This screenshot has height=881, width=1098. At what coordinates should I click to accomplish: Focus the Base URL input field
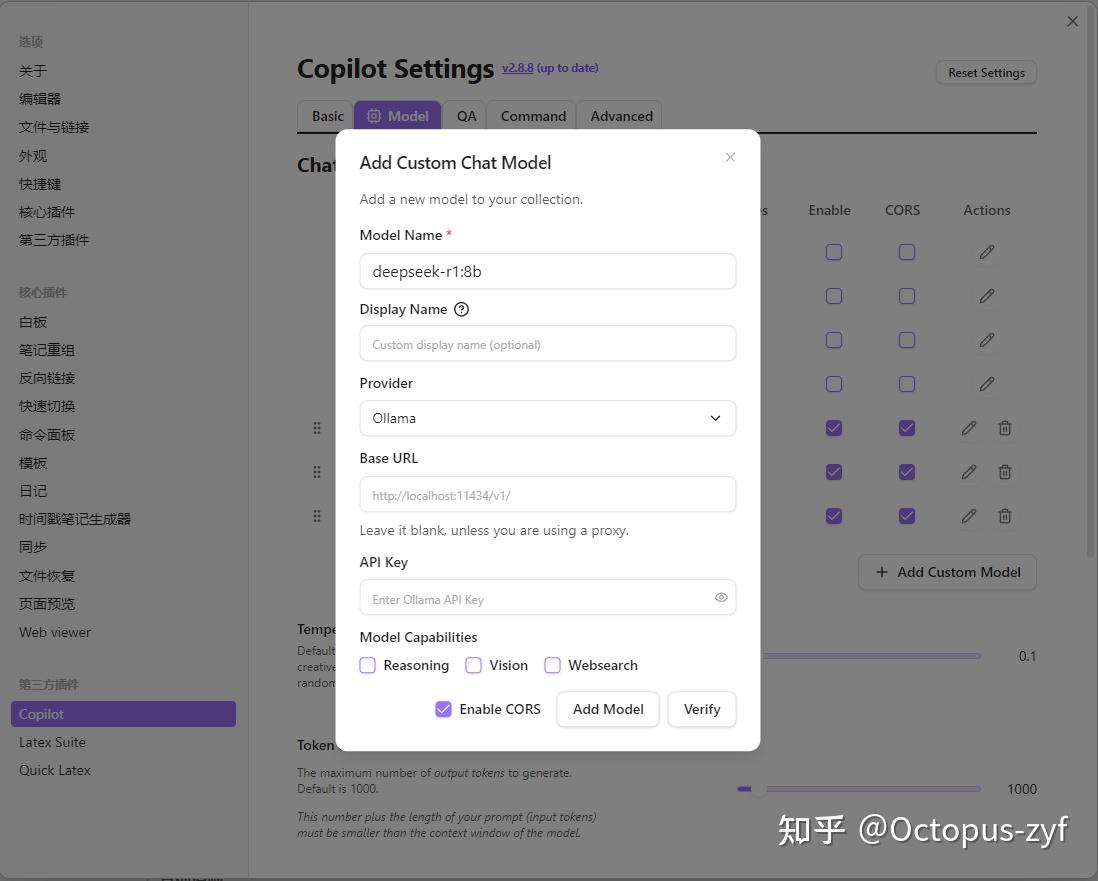point(547,495)
